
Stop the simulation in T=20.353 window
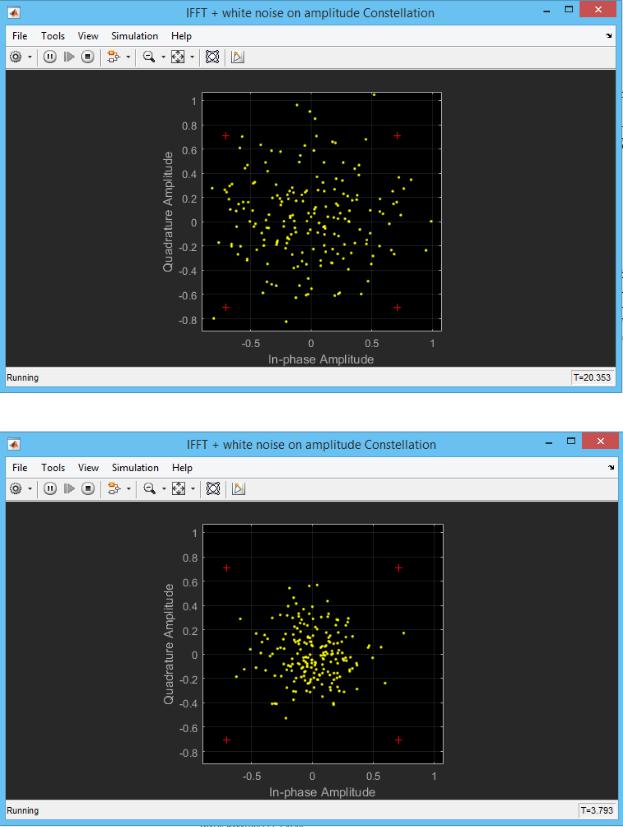pyautogui.click(x=88, y=57)
